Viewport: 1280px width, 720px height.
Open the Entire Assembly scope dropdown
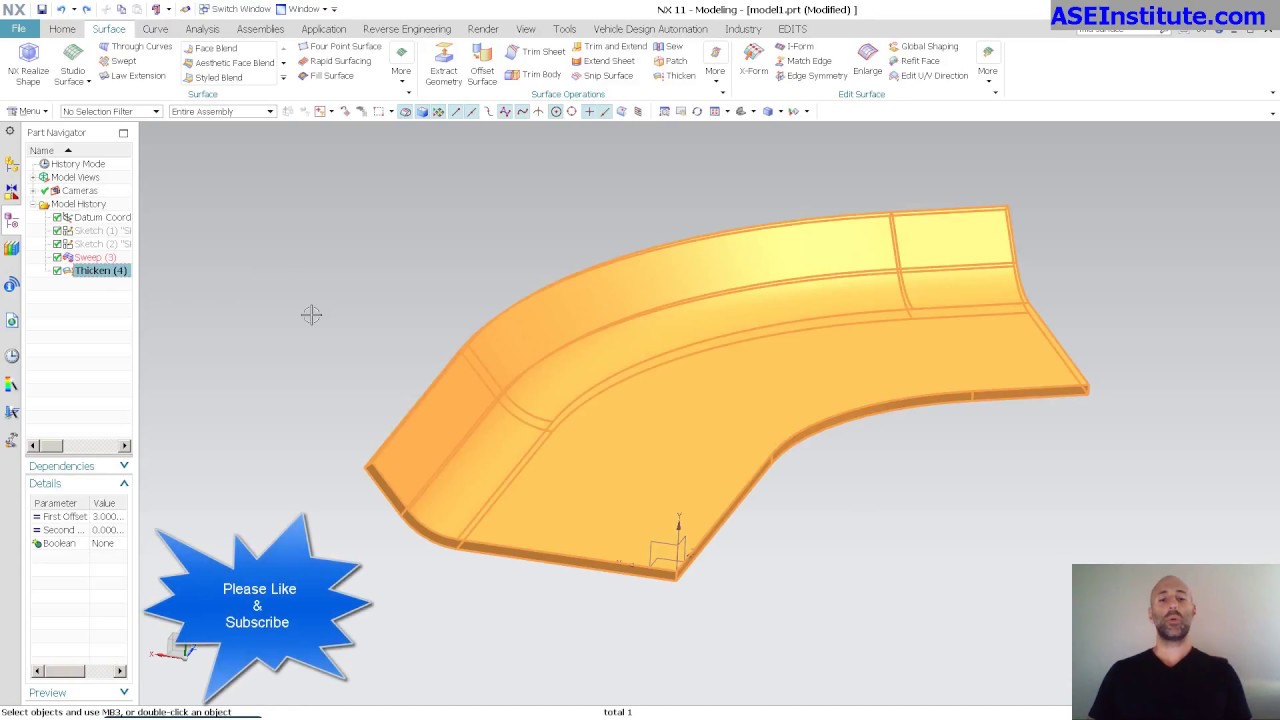click(x=222, y=111)
